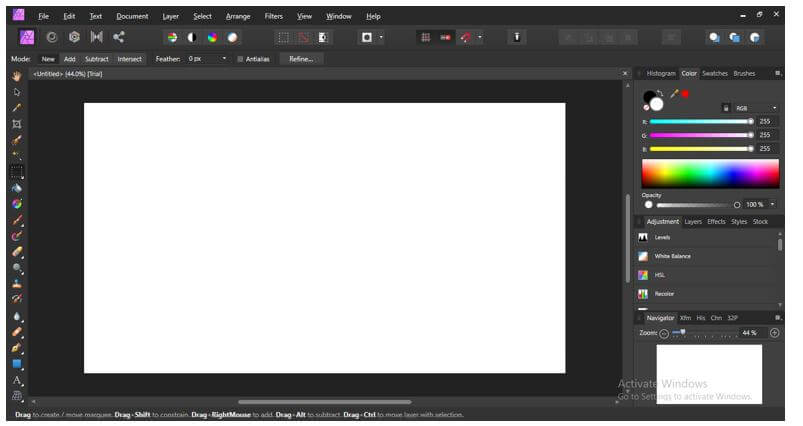Image resolution: width=803 pixels, height=426 pixels.
Task: Apply Auto White Balance from toolbar
Action: (233, 37)
